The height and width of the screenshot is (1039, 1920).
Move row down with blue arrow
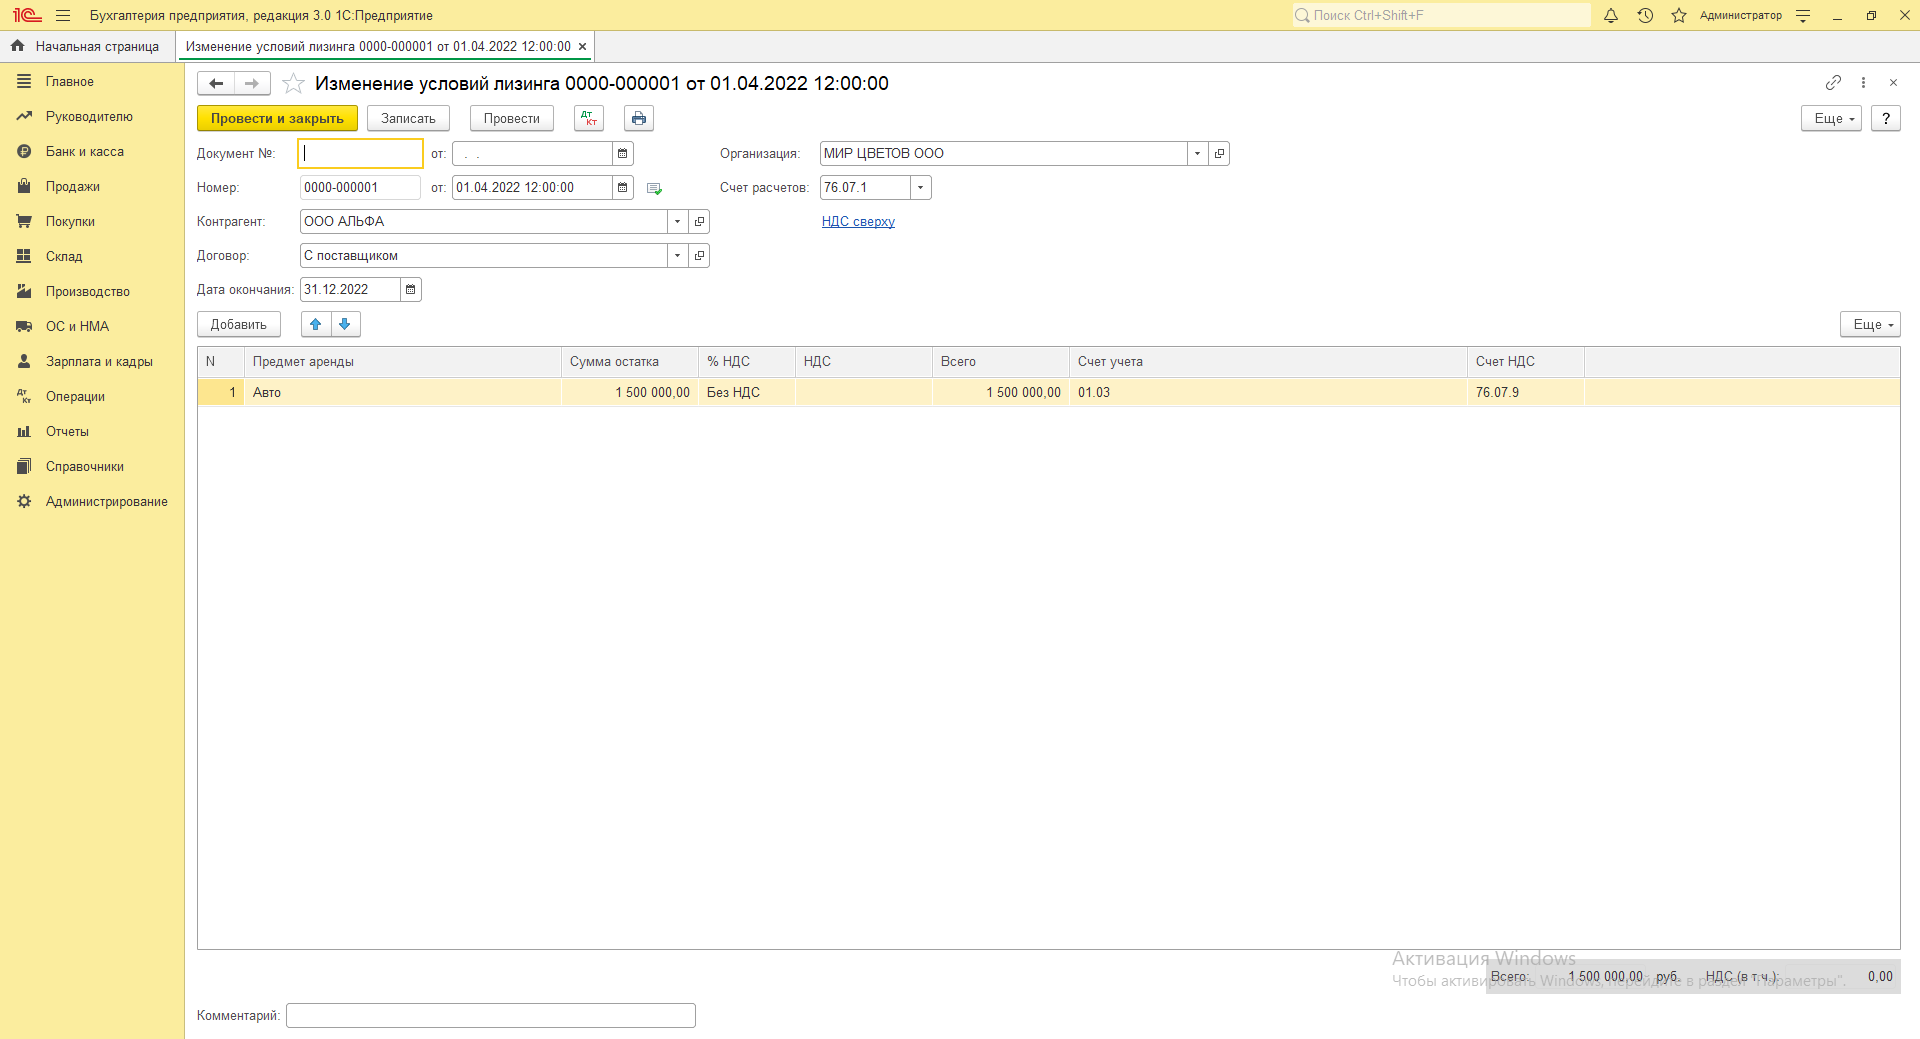coord(345,324)
